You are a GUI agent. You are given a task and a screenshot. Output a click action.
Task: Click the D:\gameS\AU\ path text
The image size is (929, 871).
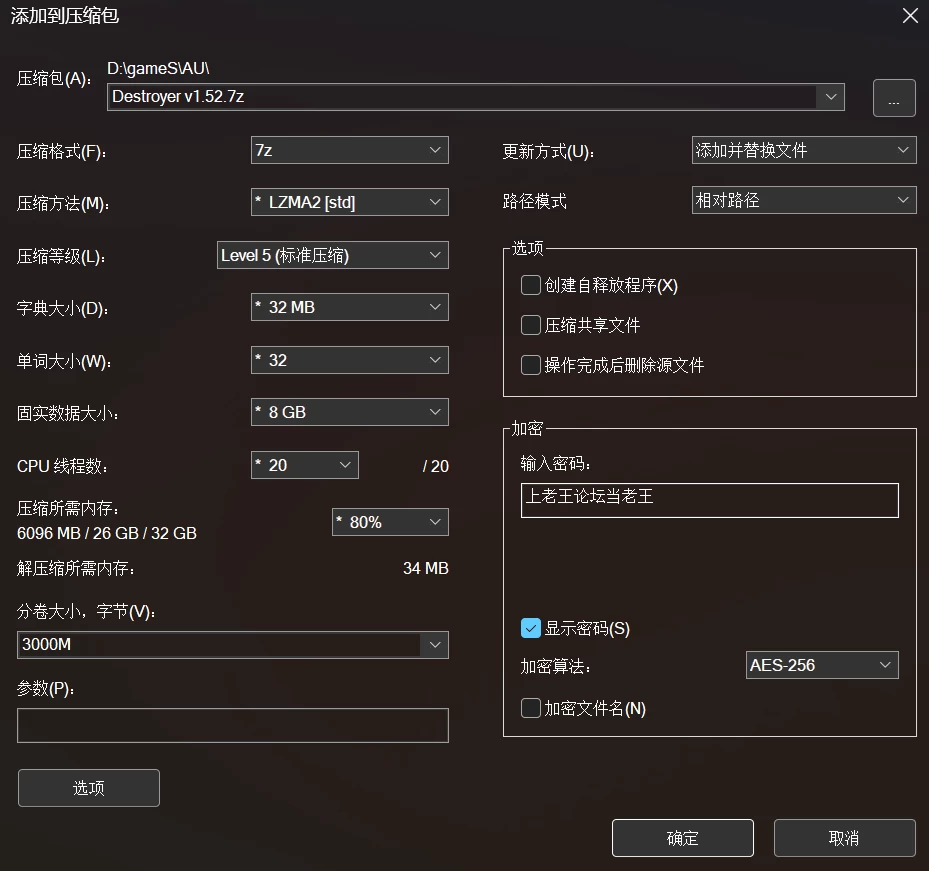point(158,68)
